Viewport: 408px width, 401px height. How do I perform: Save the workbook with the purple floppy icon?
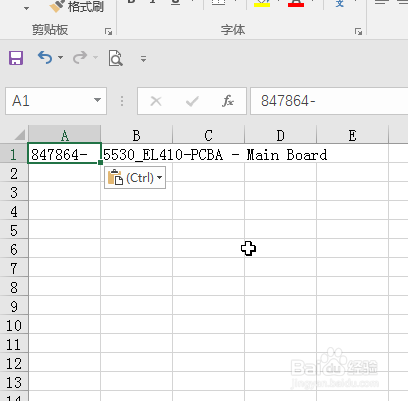pyautogui.click(x=16, y=58)
